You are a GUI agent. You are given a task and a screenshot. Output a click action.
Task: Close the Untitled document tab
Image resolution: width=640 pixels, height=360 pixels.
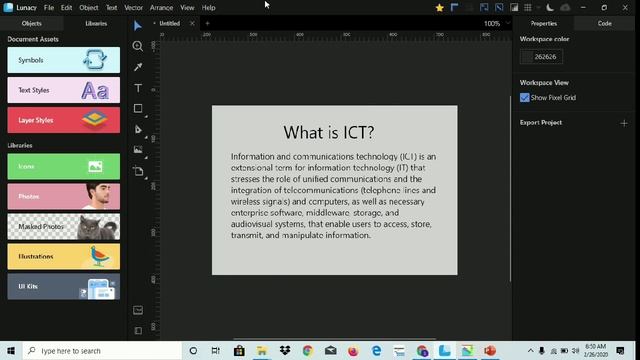pos(192,23)
